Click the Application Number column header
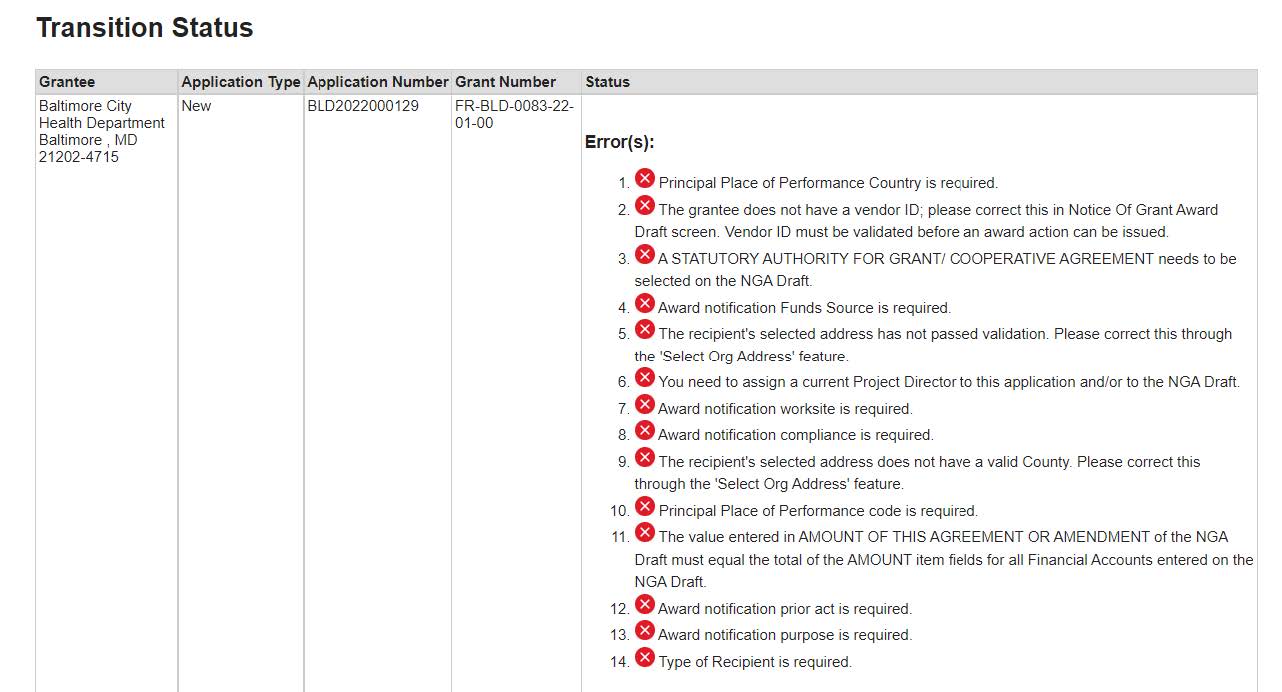 point(377,82)
